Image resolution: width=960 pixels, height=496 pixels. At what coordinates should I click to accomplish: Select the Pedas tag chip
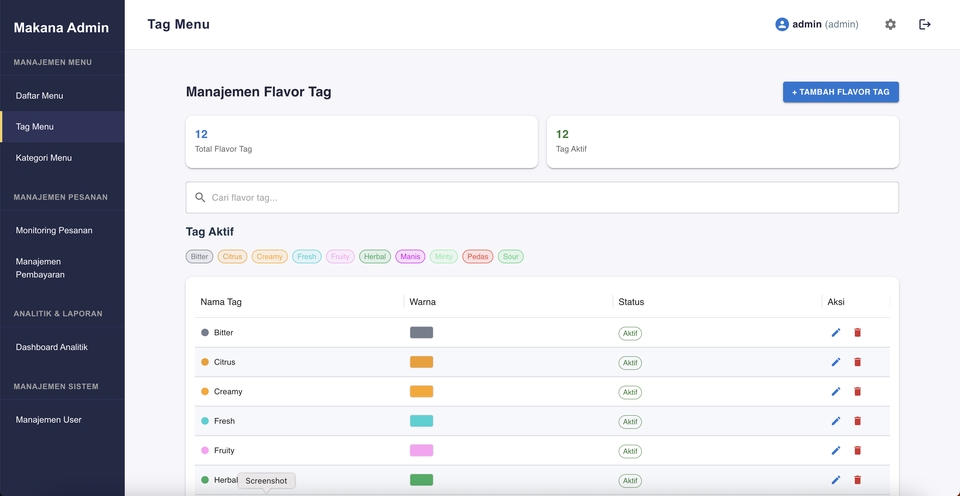tap(478, 257)
